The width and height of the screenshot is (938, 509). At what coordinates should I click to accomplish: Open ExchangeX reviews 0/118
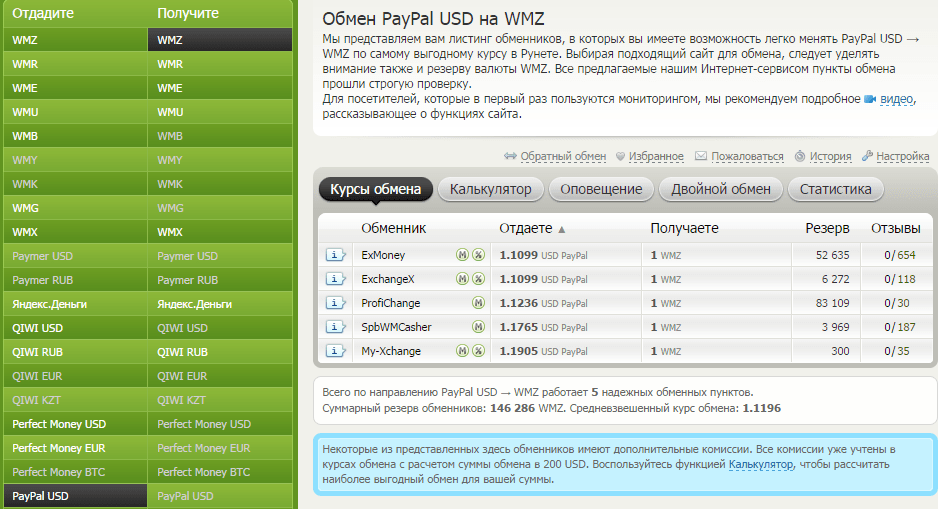point(900,279)
